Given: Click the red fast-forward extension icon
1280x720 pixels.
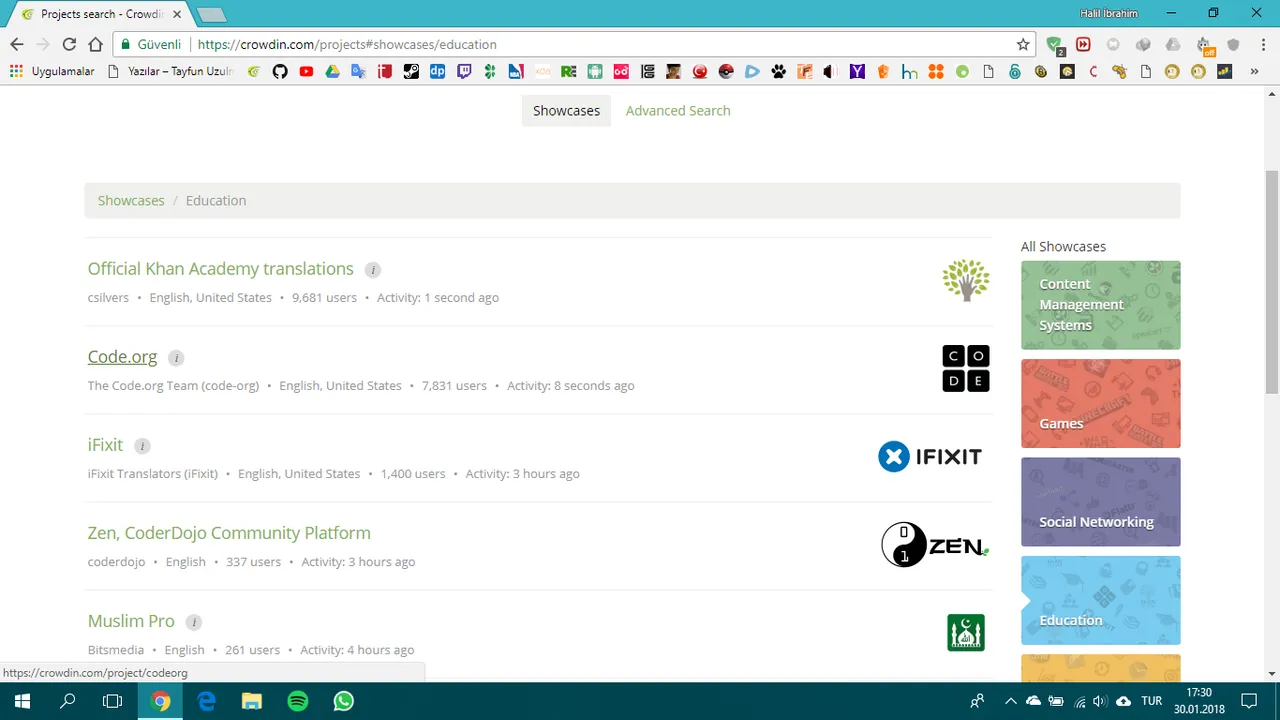Looking at the screenshot, I should (1083, 44).
